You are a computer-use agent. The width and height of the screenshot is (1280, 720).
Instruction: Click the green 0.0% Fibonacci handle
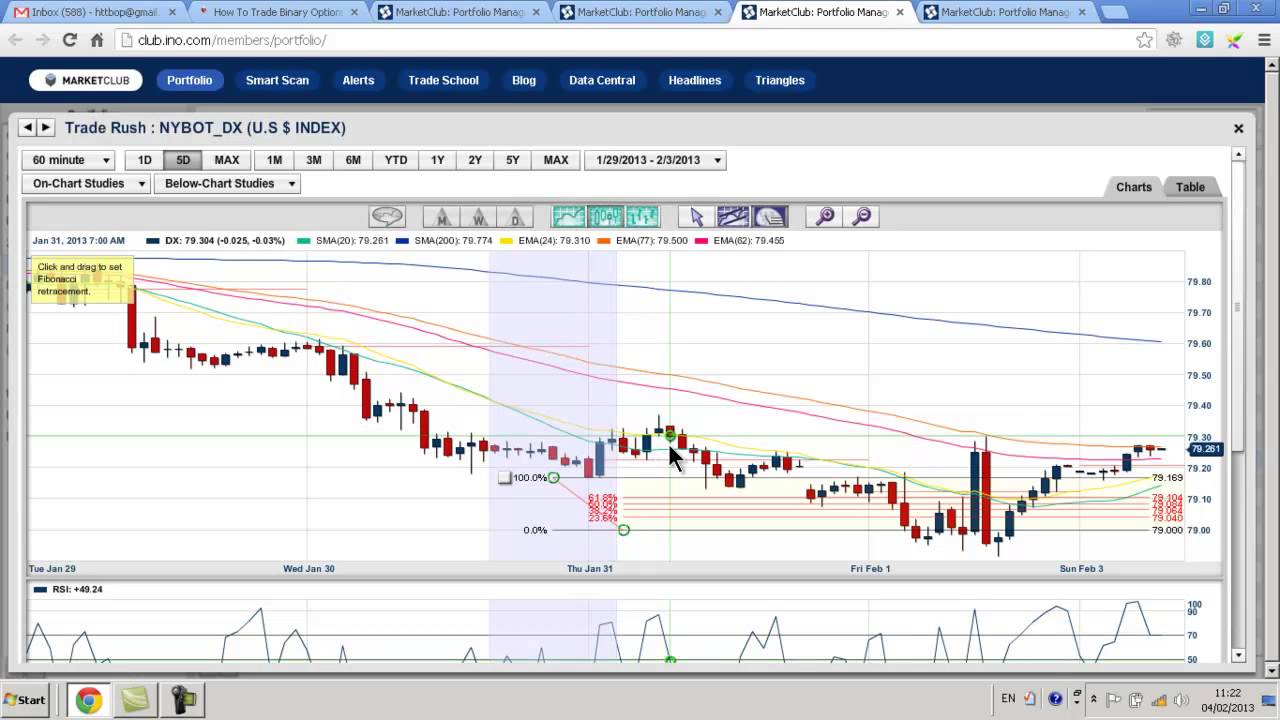point(623,529)
